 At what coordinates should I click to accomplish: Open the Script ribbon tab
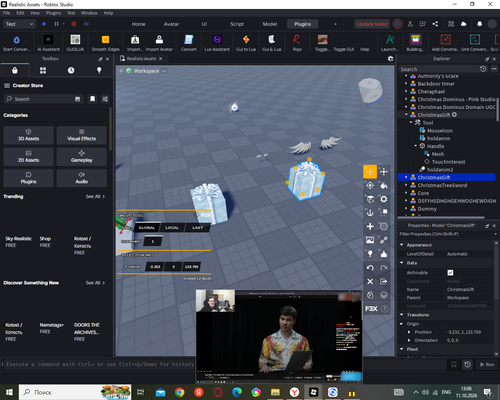pos(237,24)
